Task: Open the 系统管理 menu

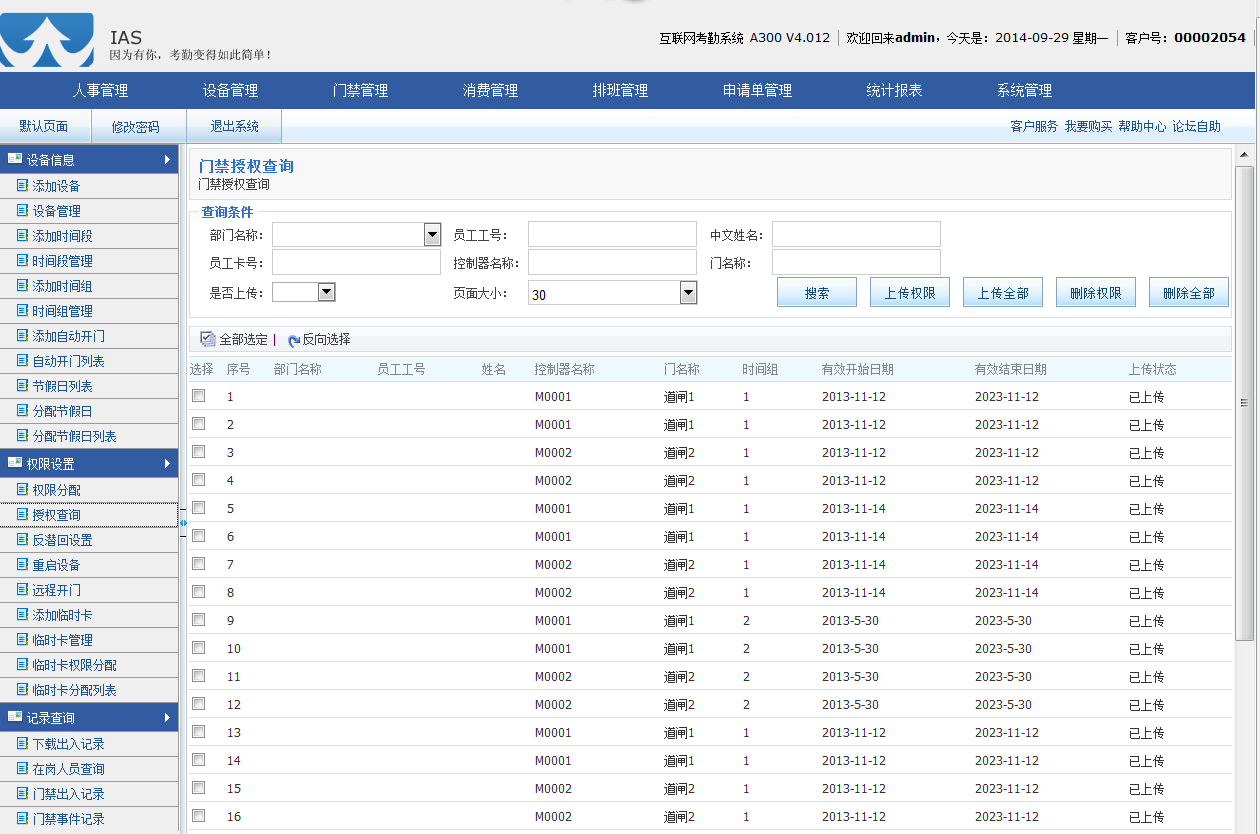Action: pyautogui.click(x=1024, y=90)
